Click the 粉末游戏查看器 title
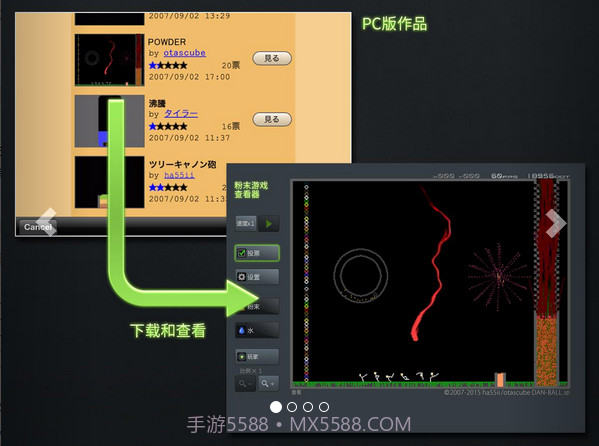This screenshot has height=446, width=599. (251, 190)
